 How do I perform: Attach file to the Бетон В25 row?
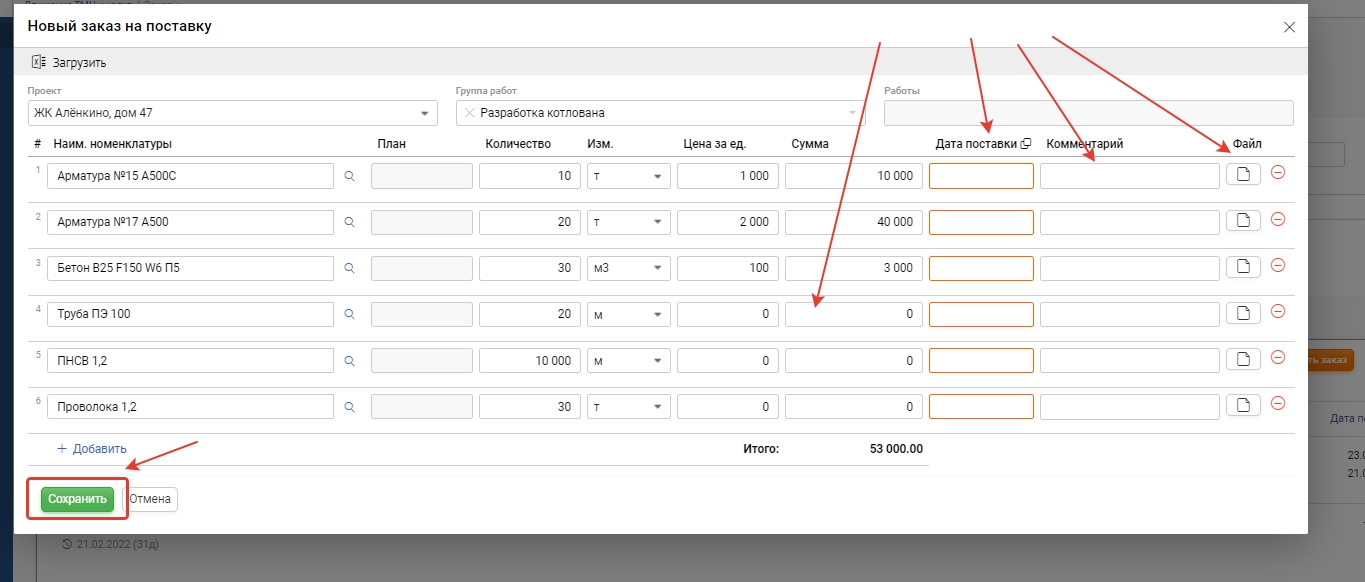1243,267
